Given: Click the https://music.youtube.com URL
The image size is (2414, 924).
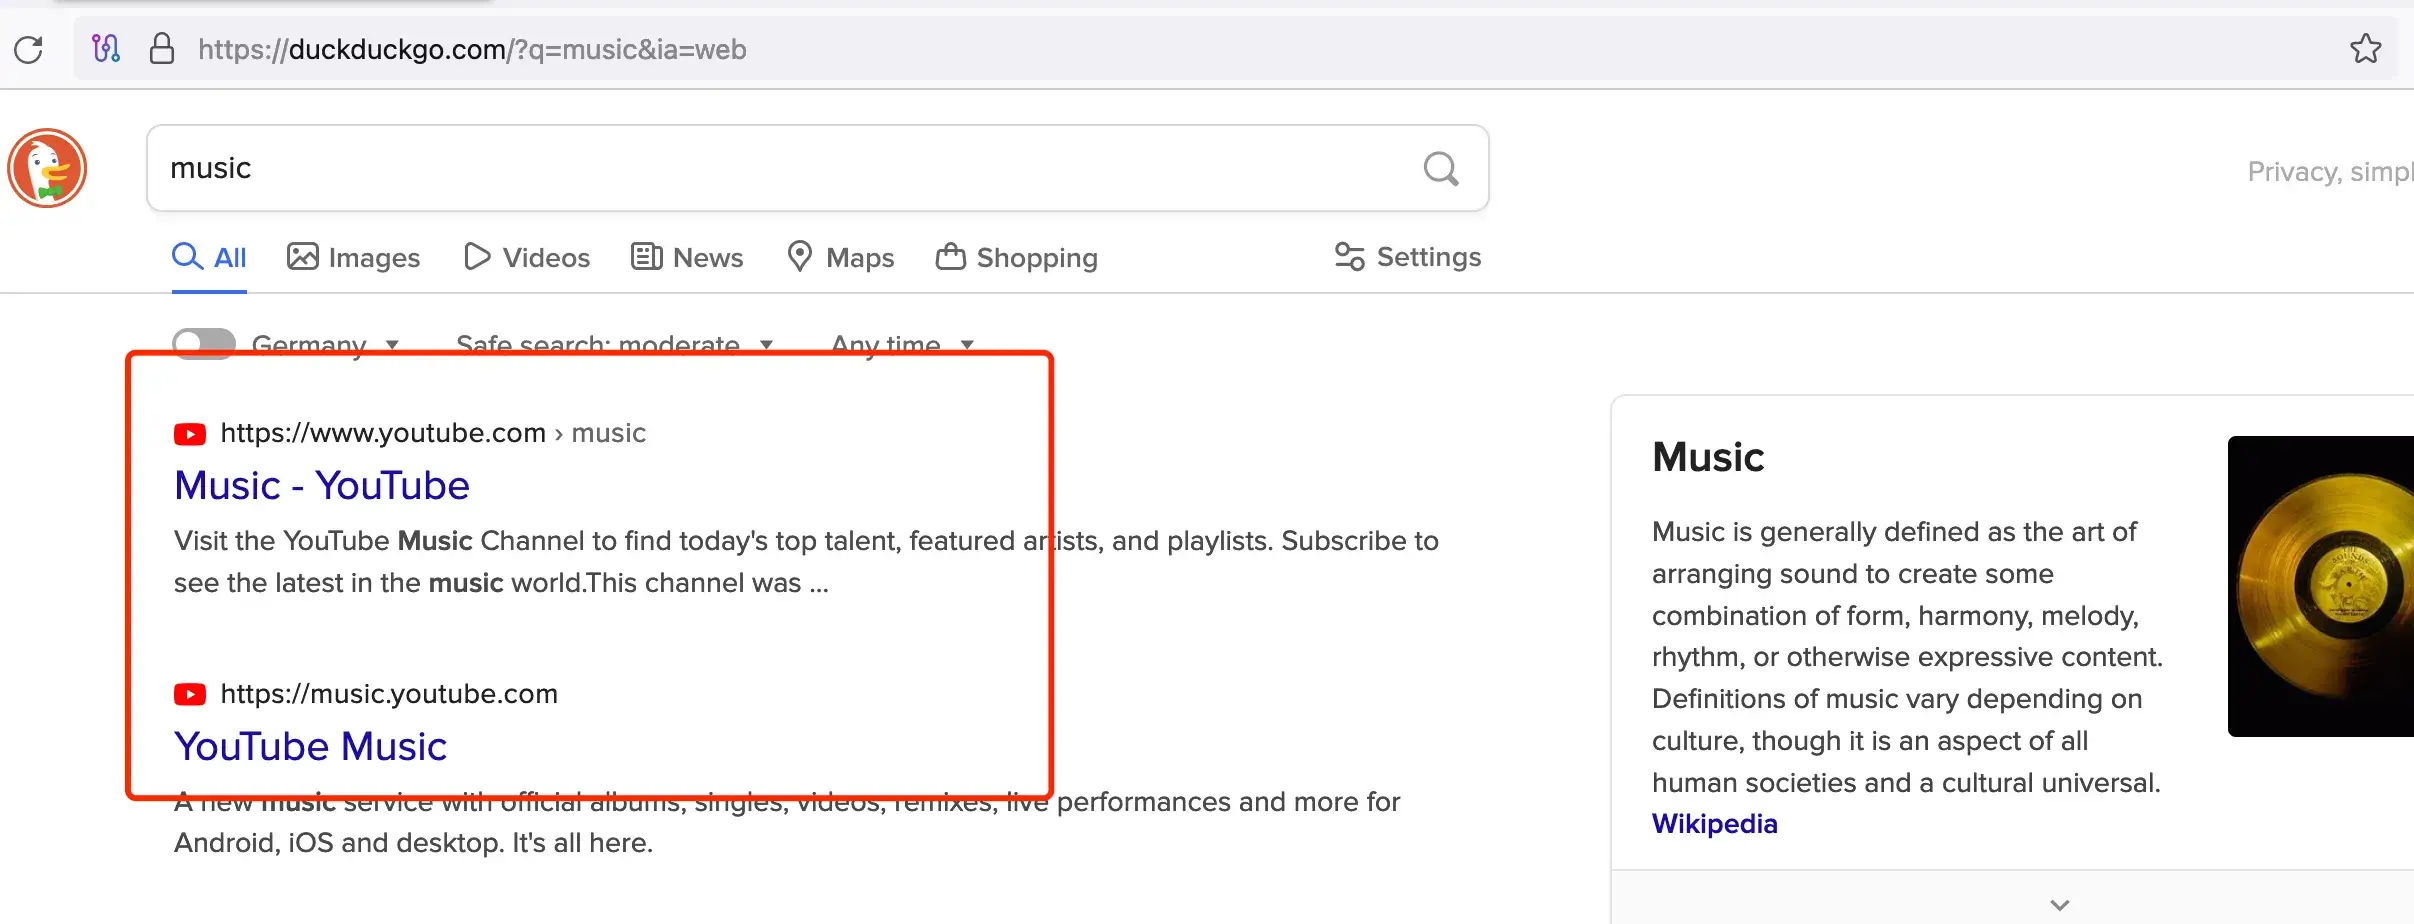Looking at the screenshot, I should point(389,694).
